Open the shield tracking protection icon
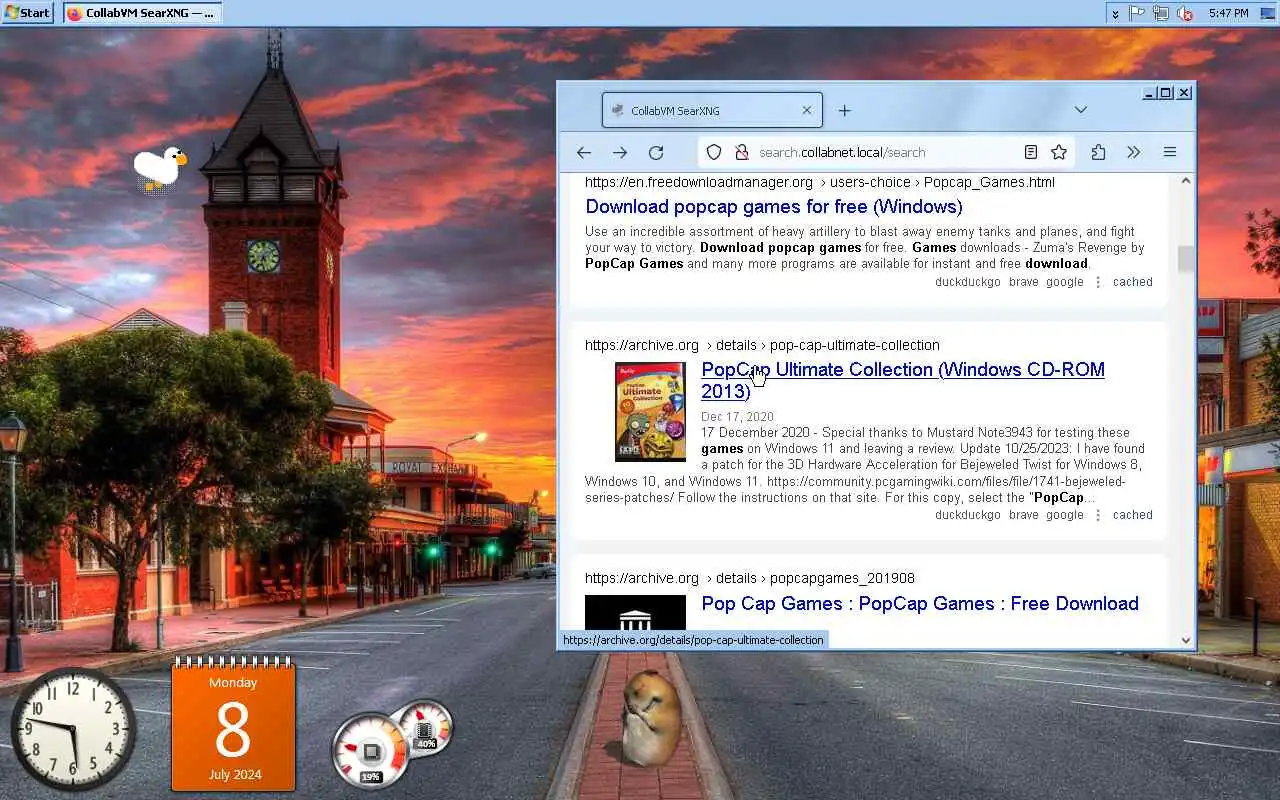Viewport: 1280px width, 800px height. tap(714, 152)
